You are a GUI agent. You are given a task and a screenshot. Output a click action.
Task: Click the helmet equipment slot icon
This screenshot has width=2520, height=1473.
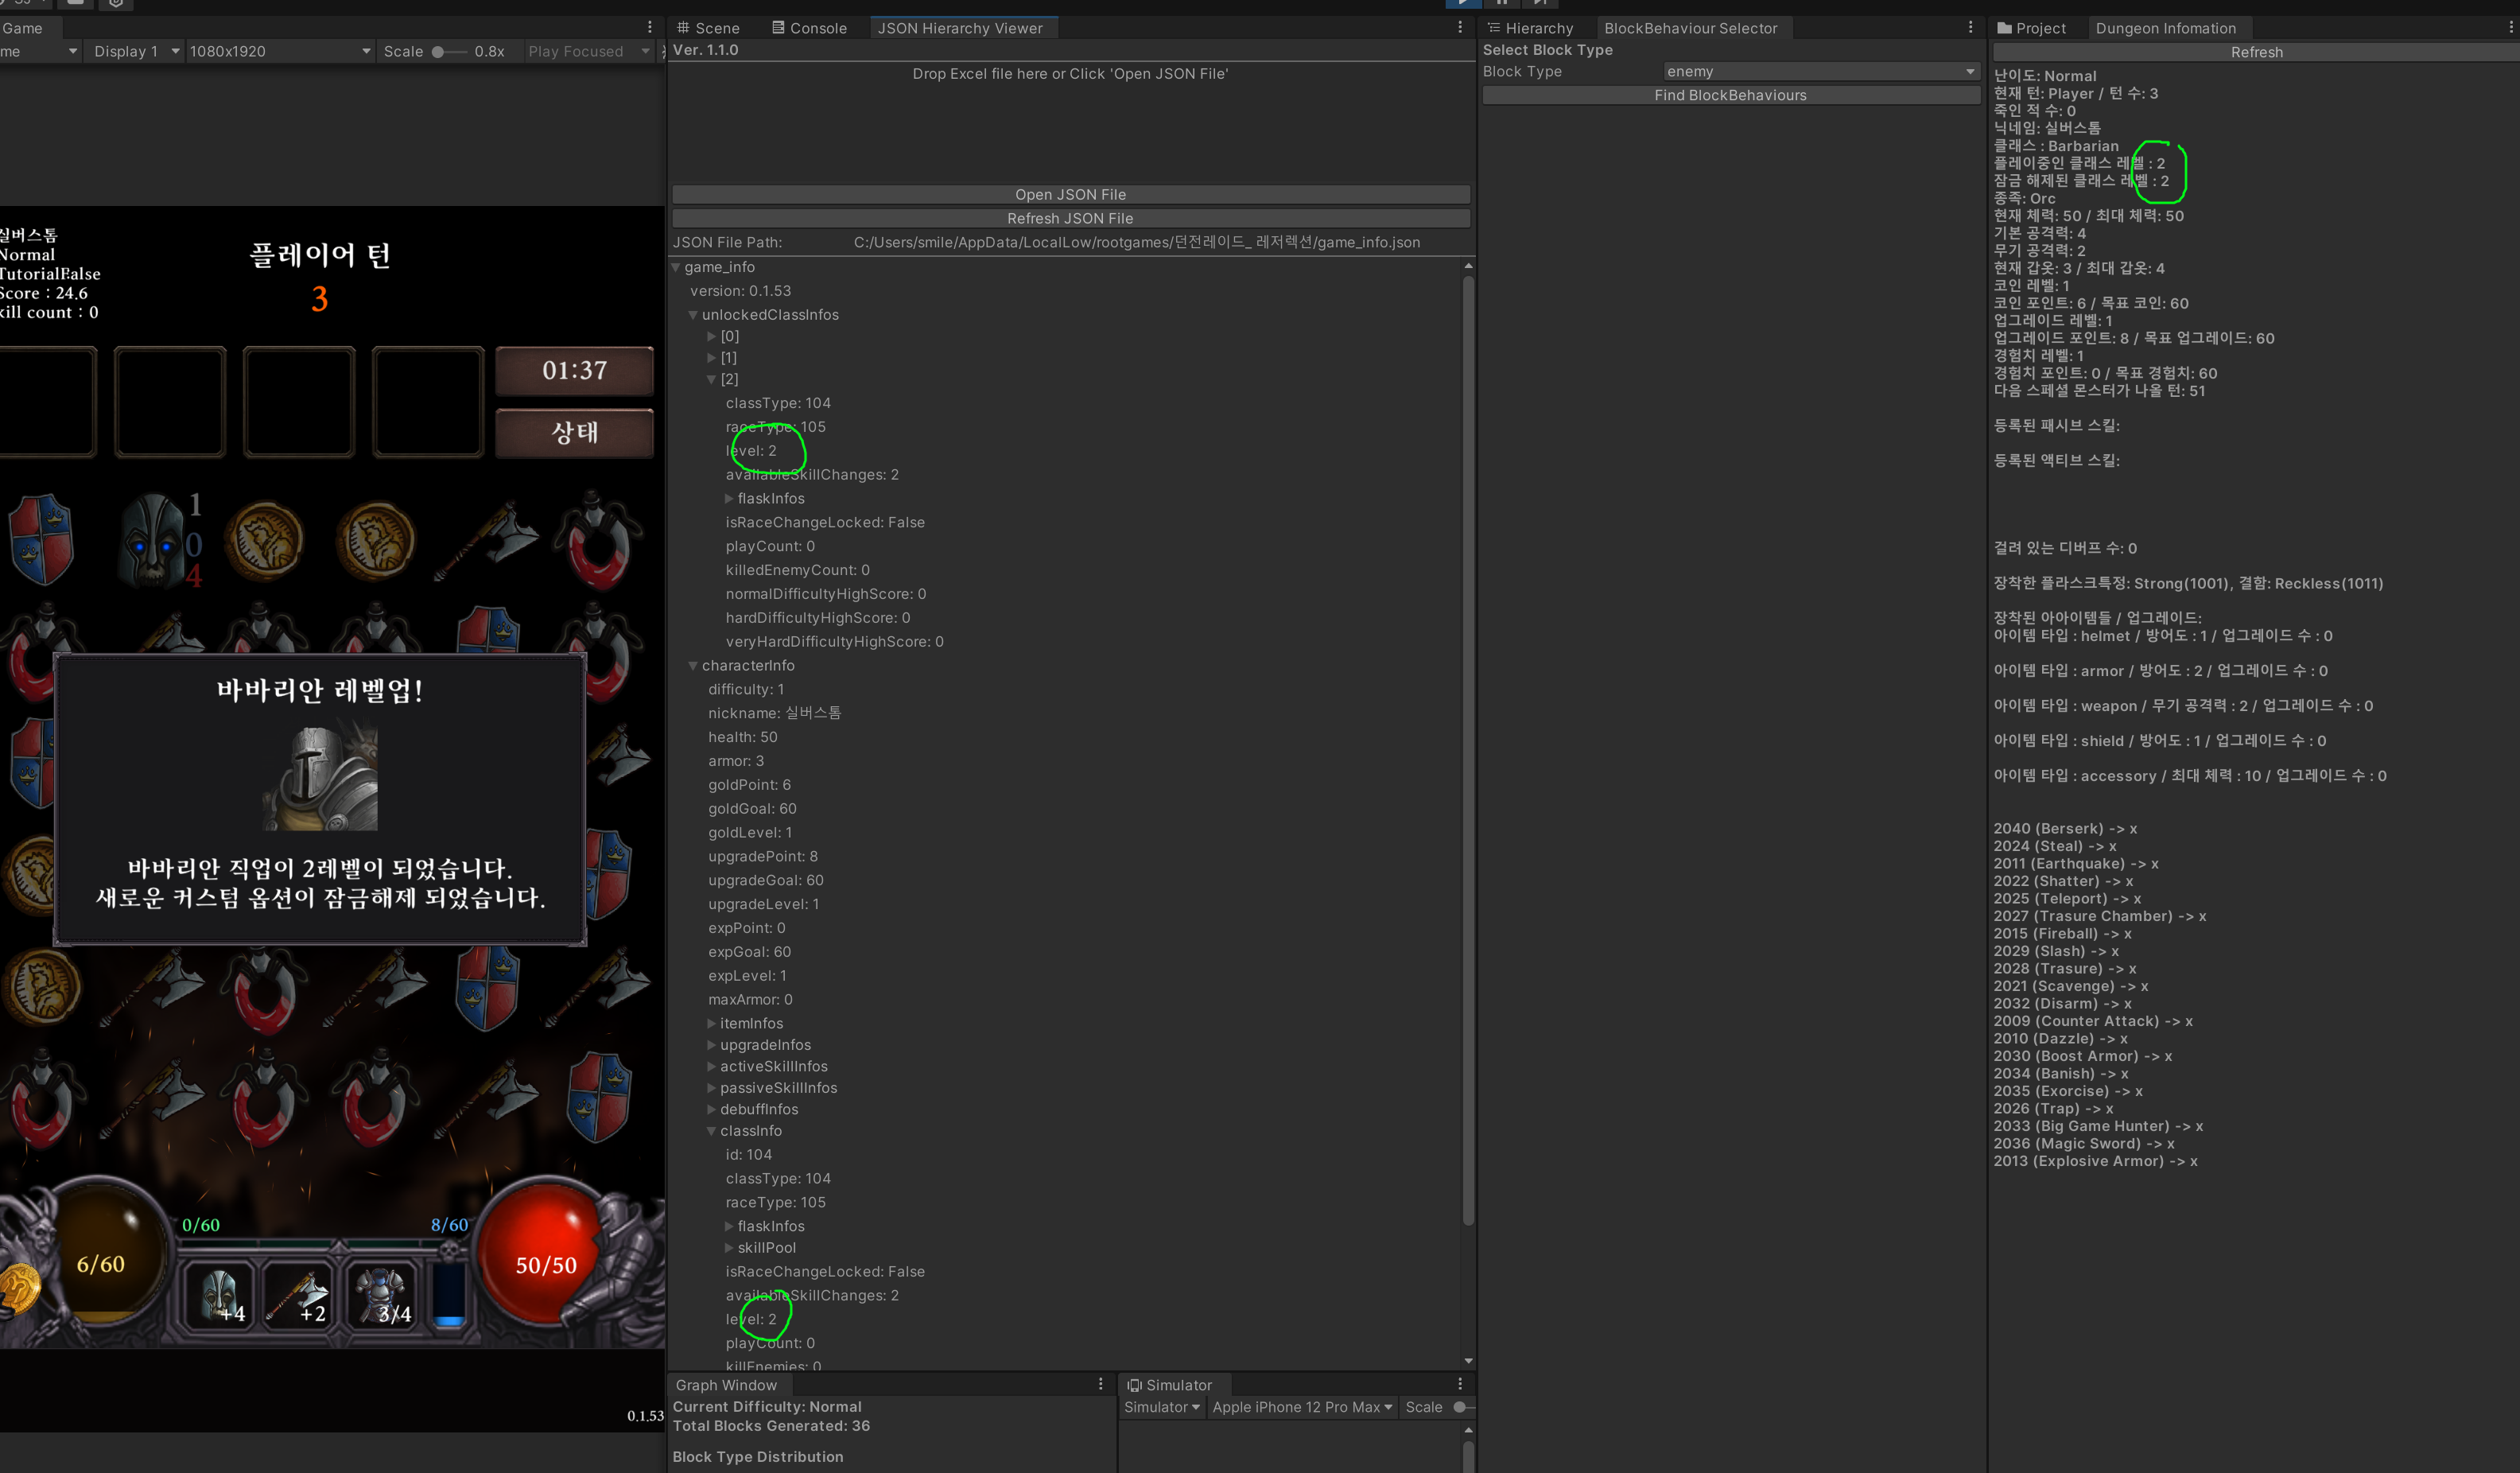coord(219,1296)
